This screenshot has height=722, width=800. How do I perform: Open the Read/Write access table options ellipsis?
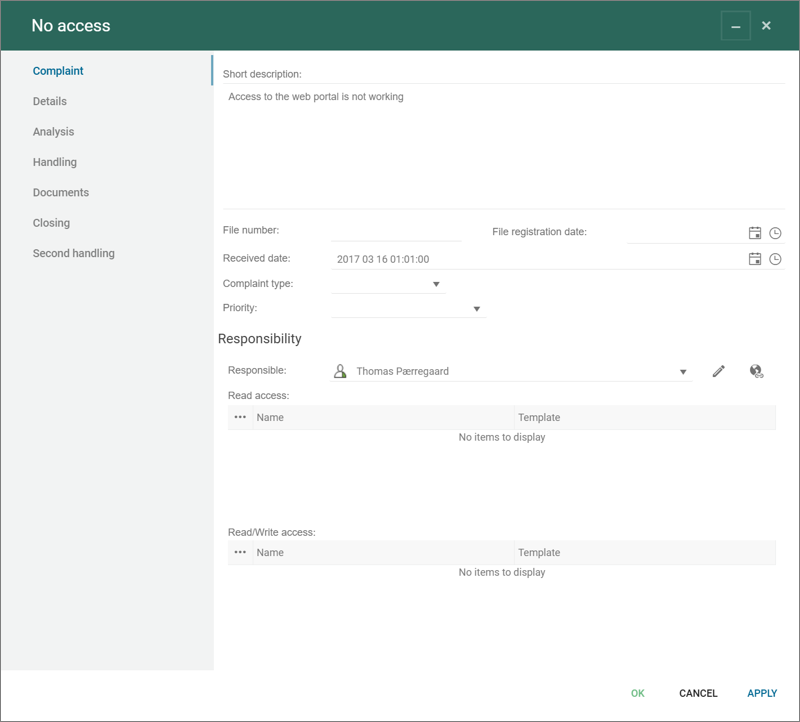[240, 552]
